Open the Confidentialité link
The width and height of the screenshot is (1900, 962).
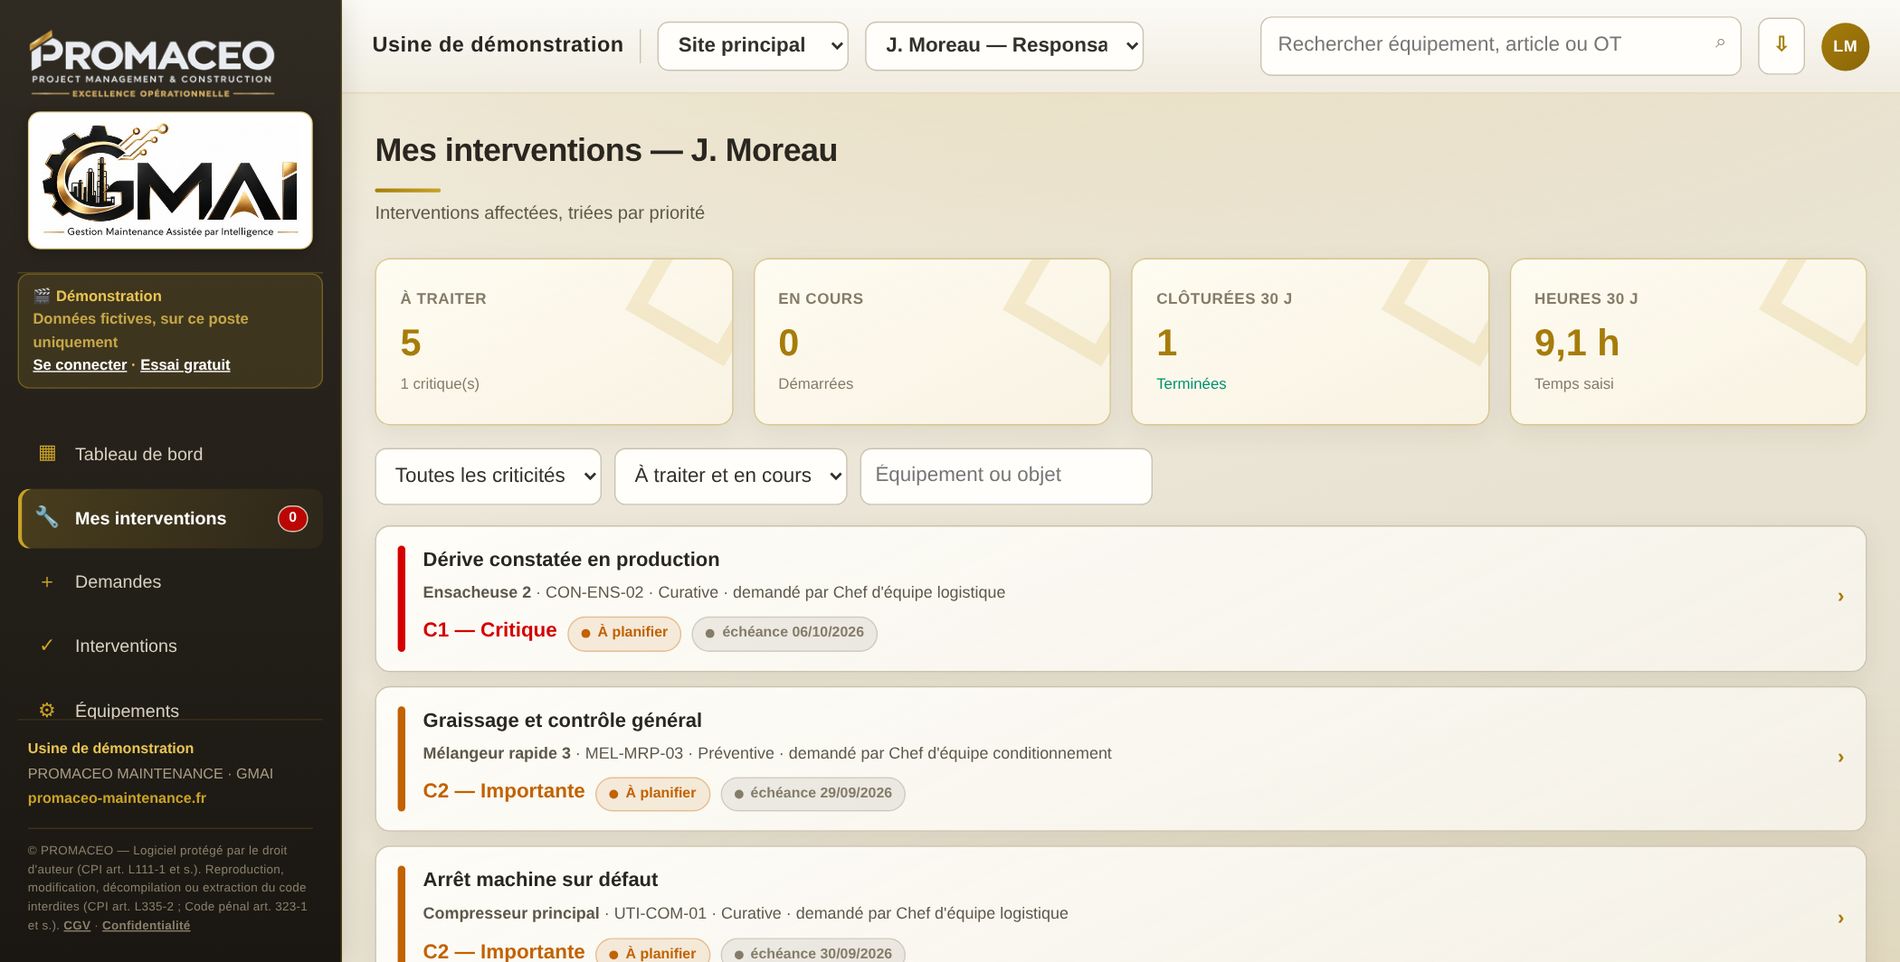click(146, 926)
